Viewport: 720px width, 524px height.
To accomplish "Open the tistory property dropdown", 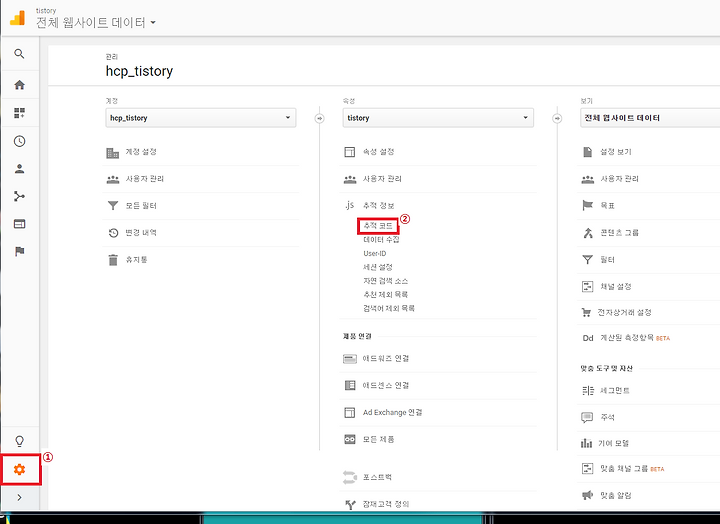I will tap(438, 118).
